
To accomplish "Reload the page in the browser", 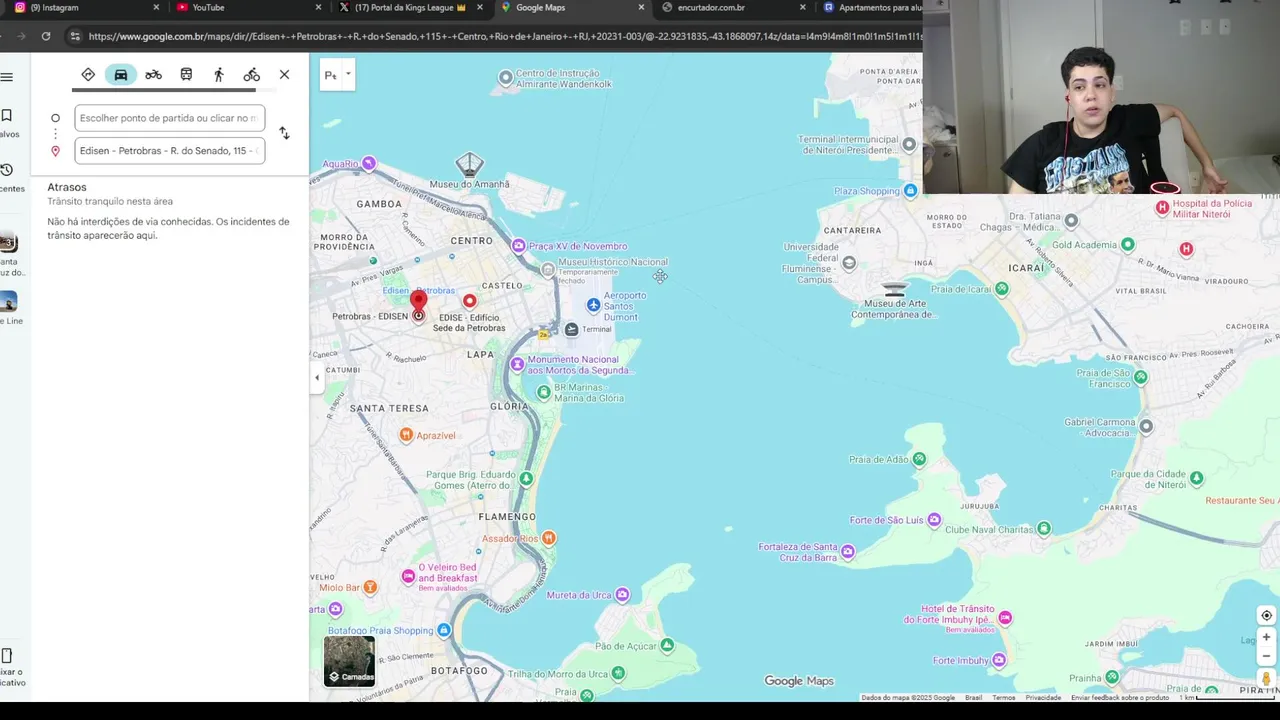I will (46, 36).
